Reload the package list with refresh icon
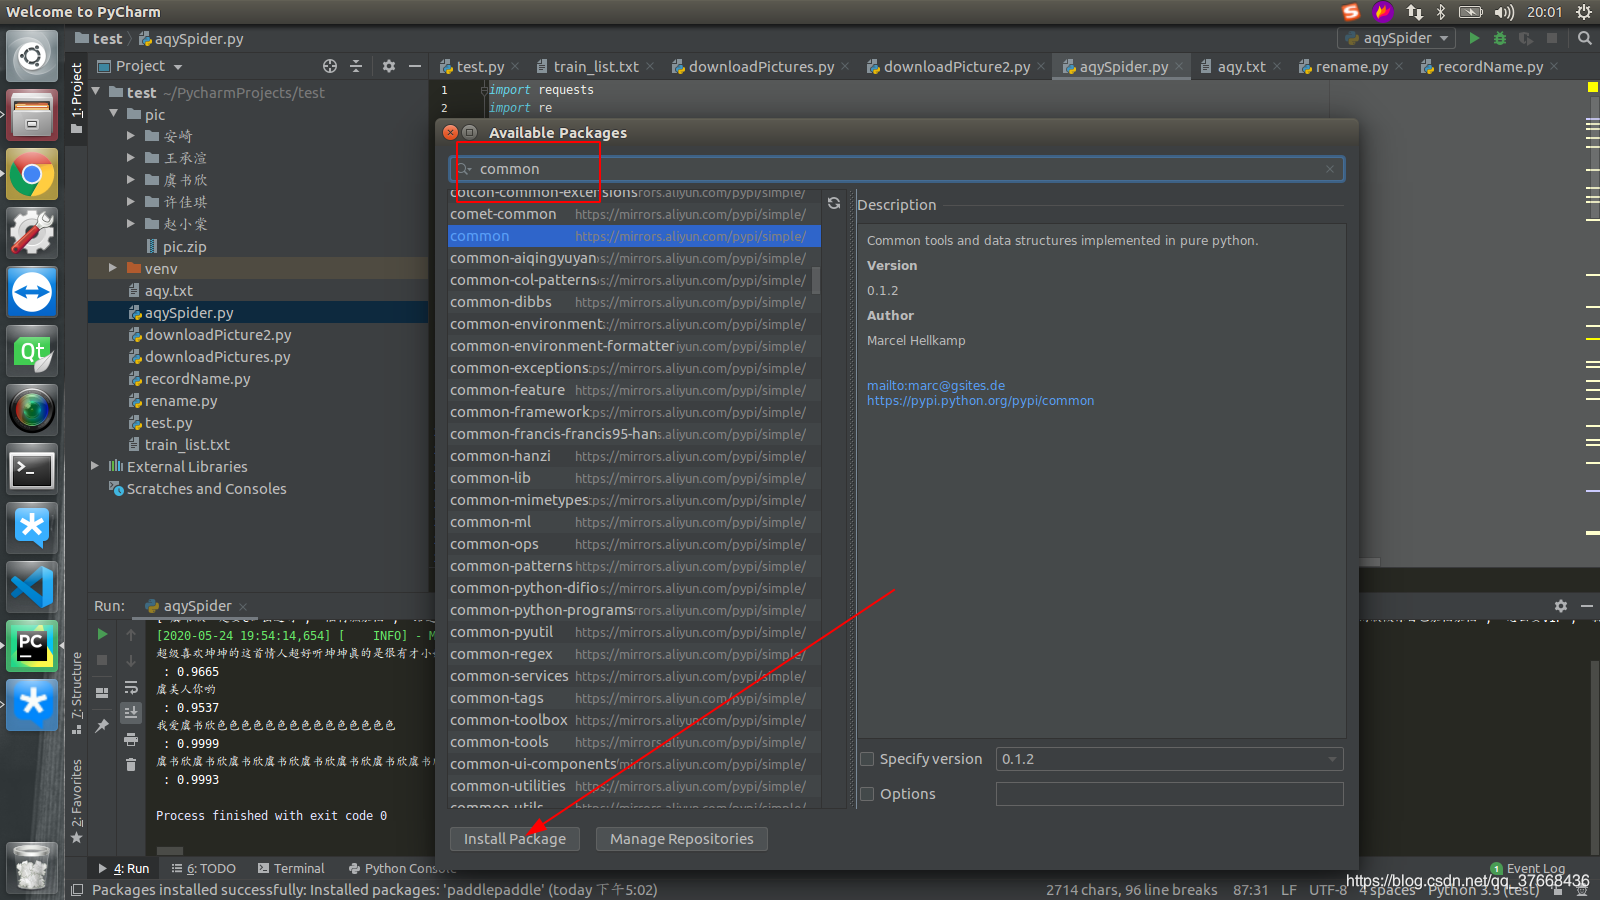1600x900 pixels. point(834,203)
